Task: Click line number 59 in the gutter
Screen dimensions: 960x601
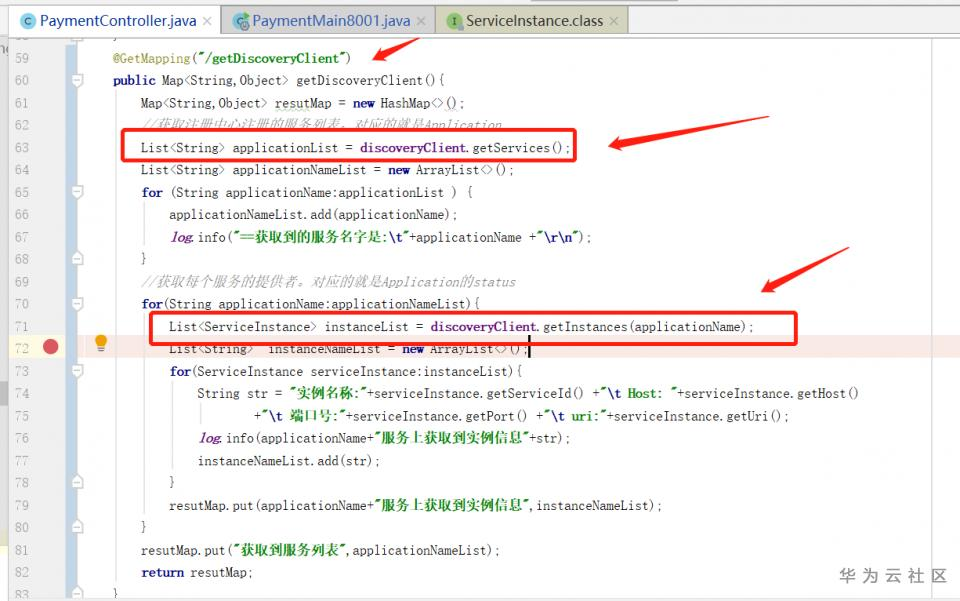Action: click(21, 58)
